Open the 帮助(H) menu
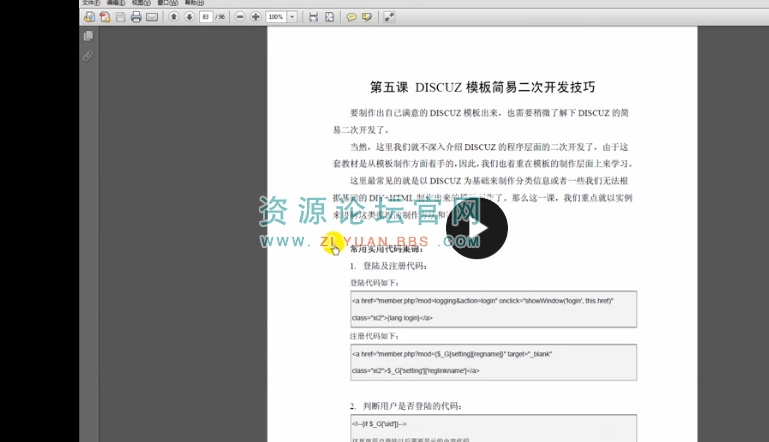Screen dimensions: 769x442 pyautogui.click(x=194, y=2)
